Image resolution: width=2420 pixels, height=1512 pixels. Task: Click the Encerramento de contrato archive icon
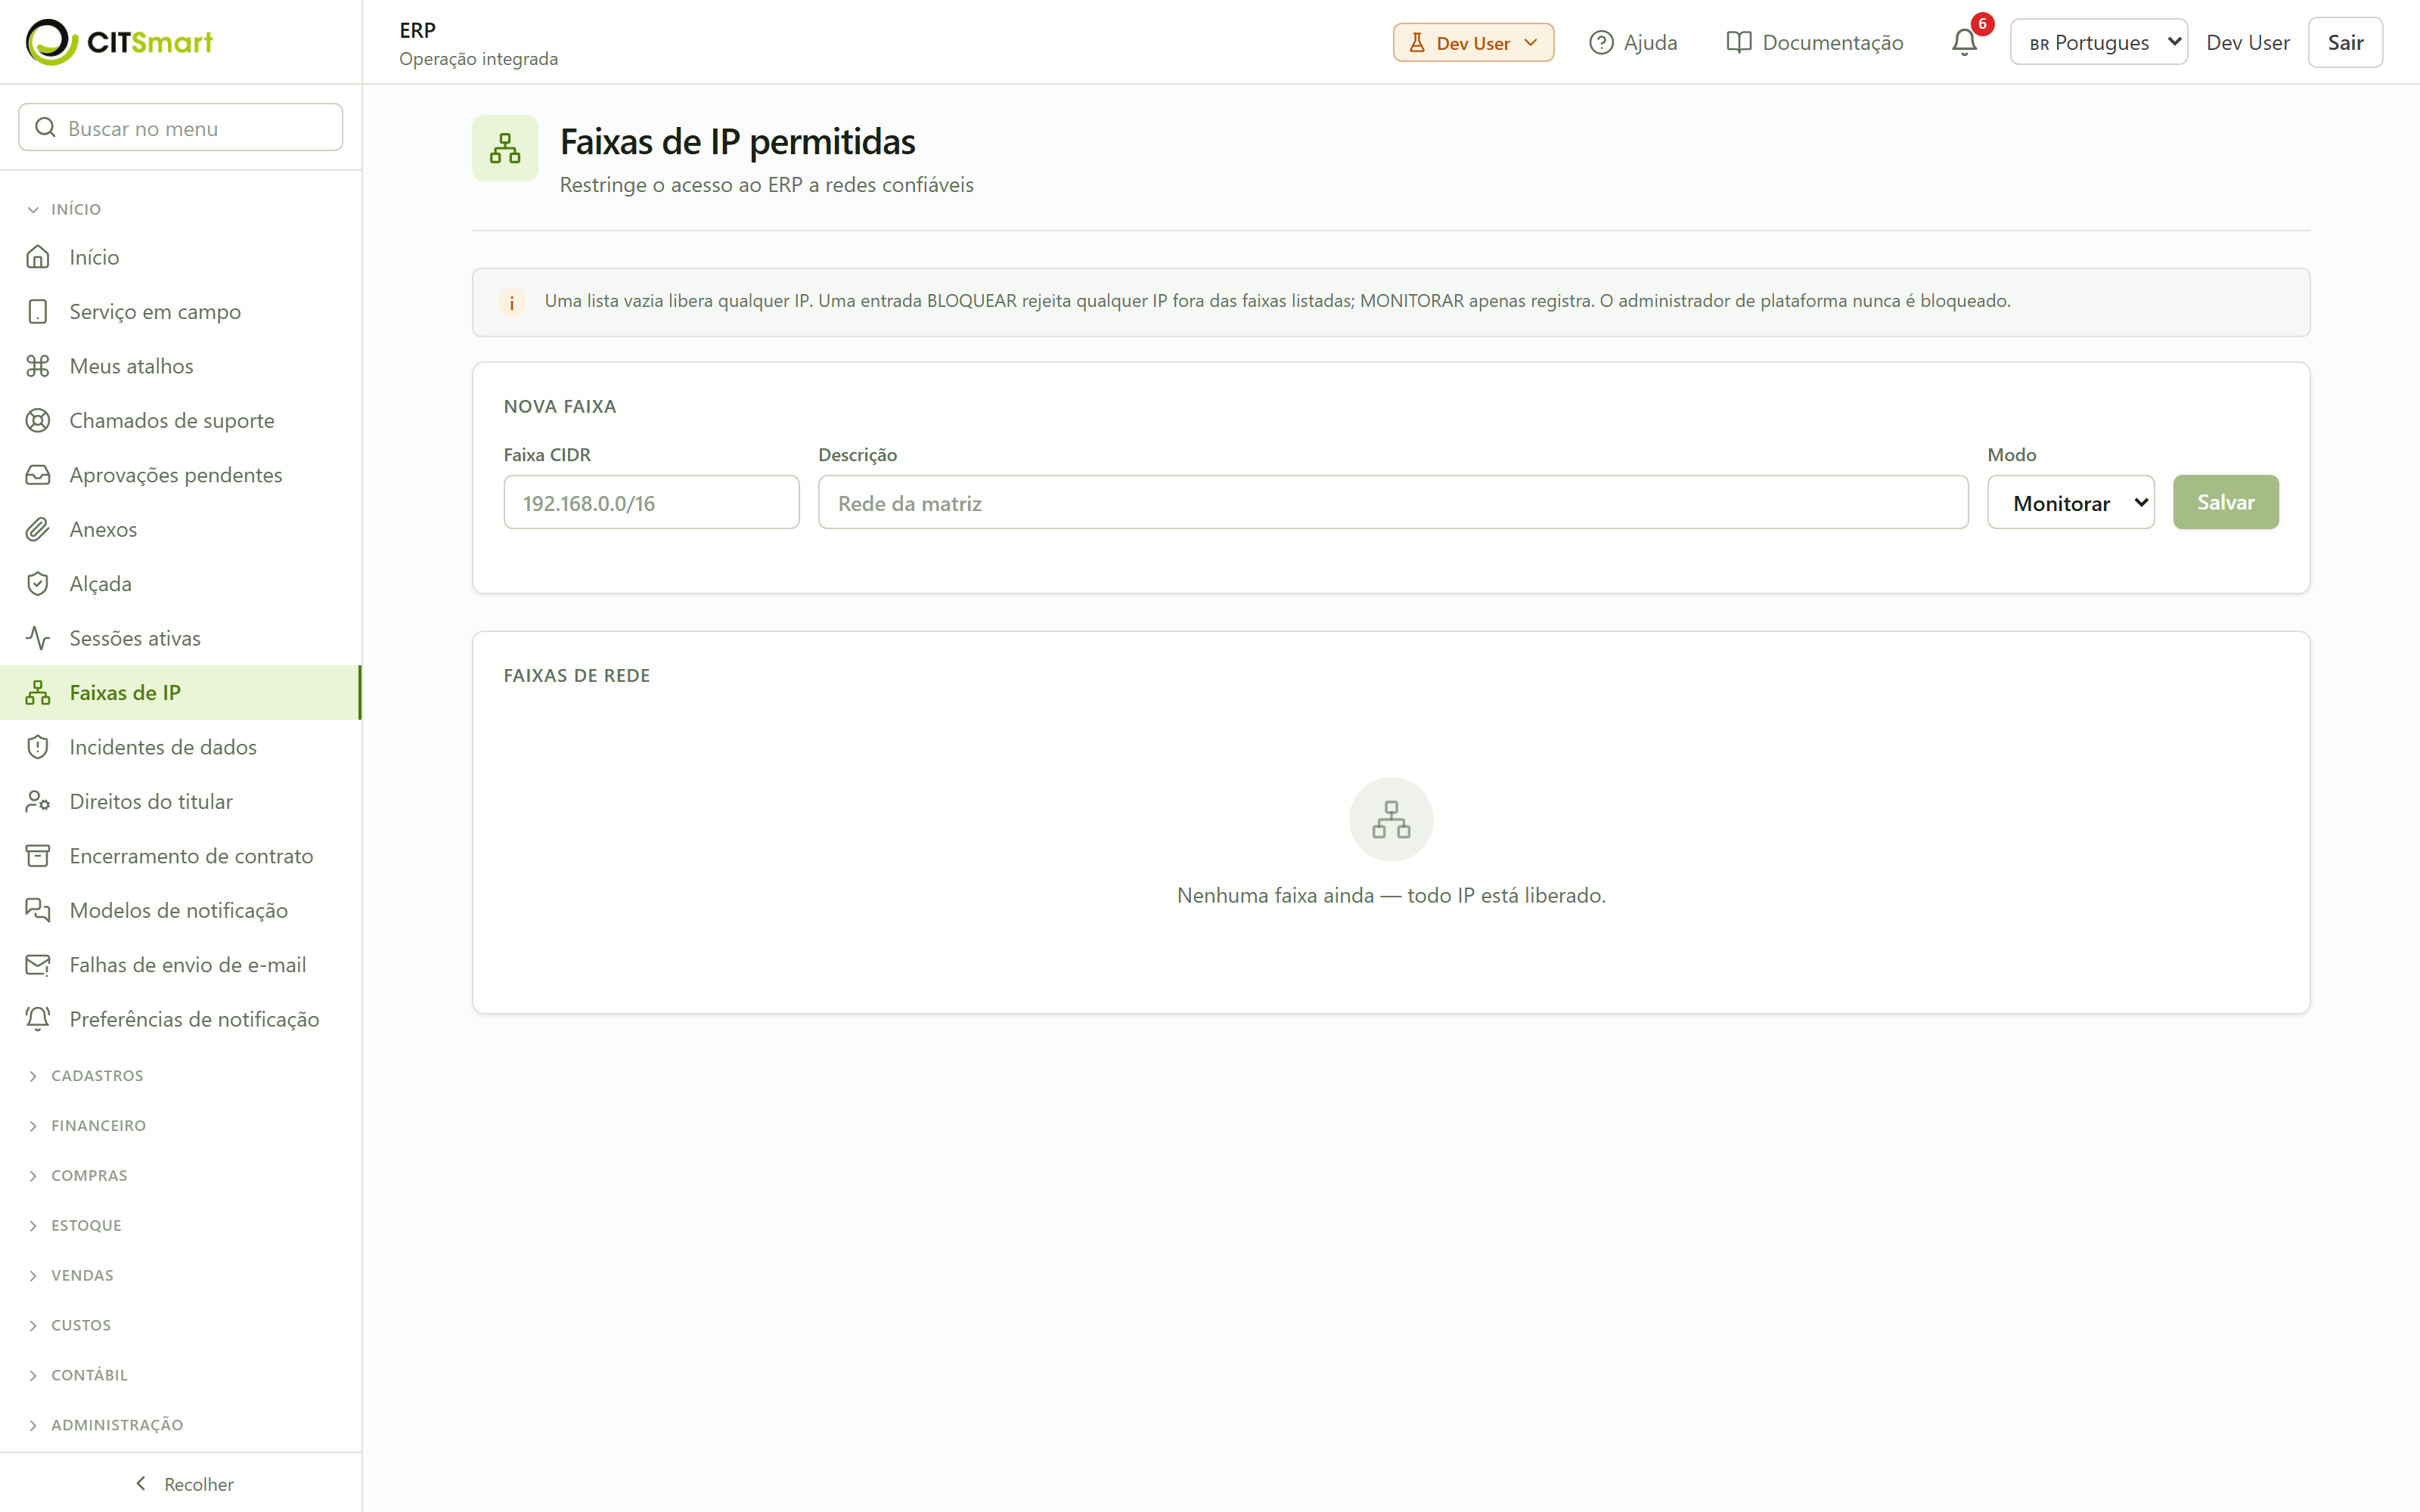pyautogui.click(x=38, y=856)
